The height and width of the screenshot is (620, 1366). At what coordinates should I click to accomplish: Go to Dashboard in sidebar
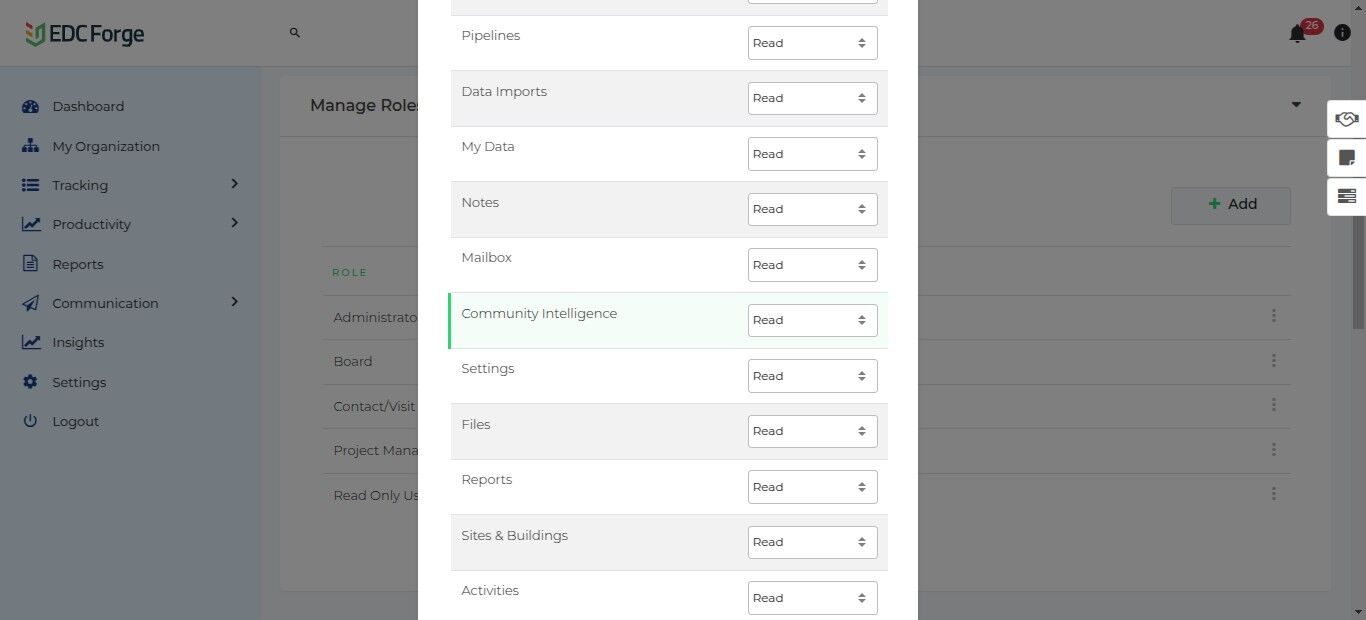pos(88,106)
